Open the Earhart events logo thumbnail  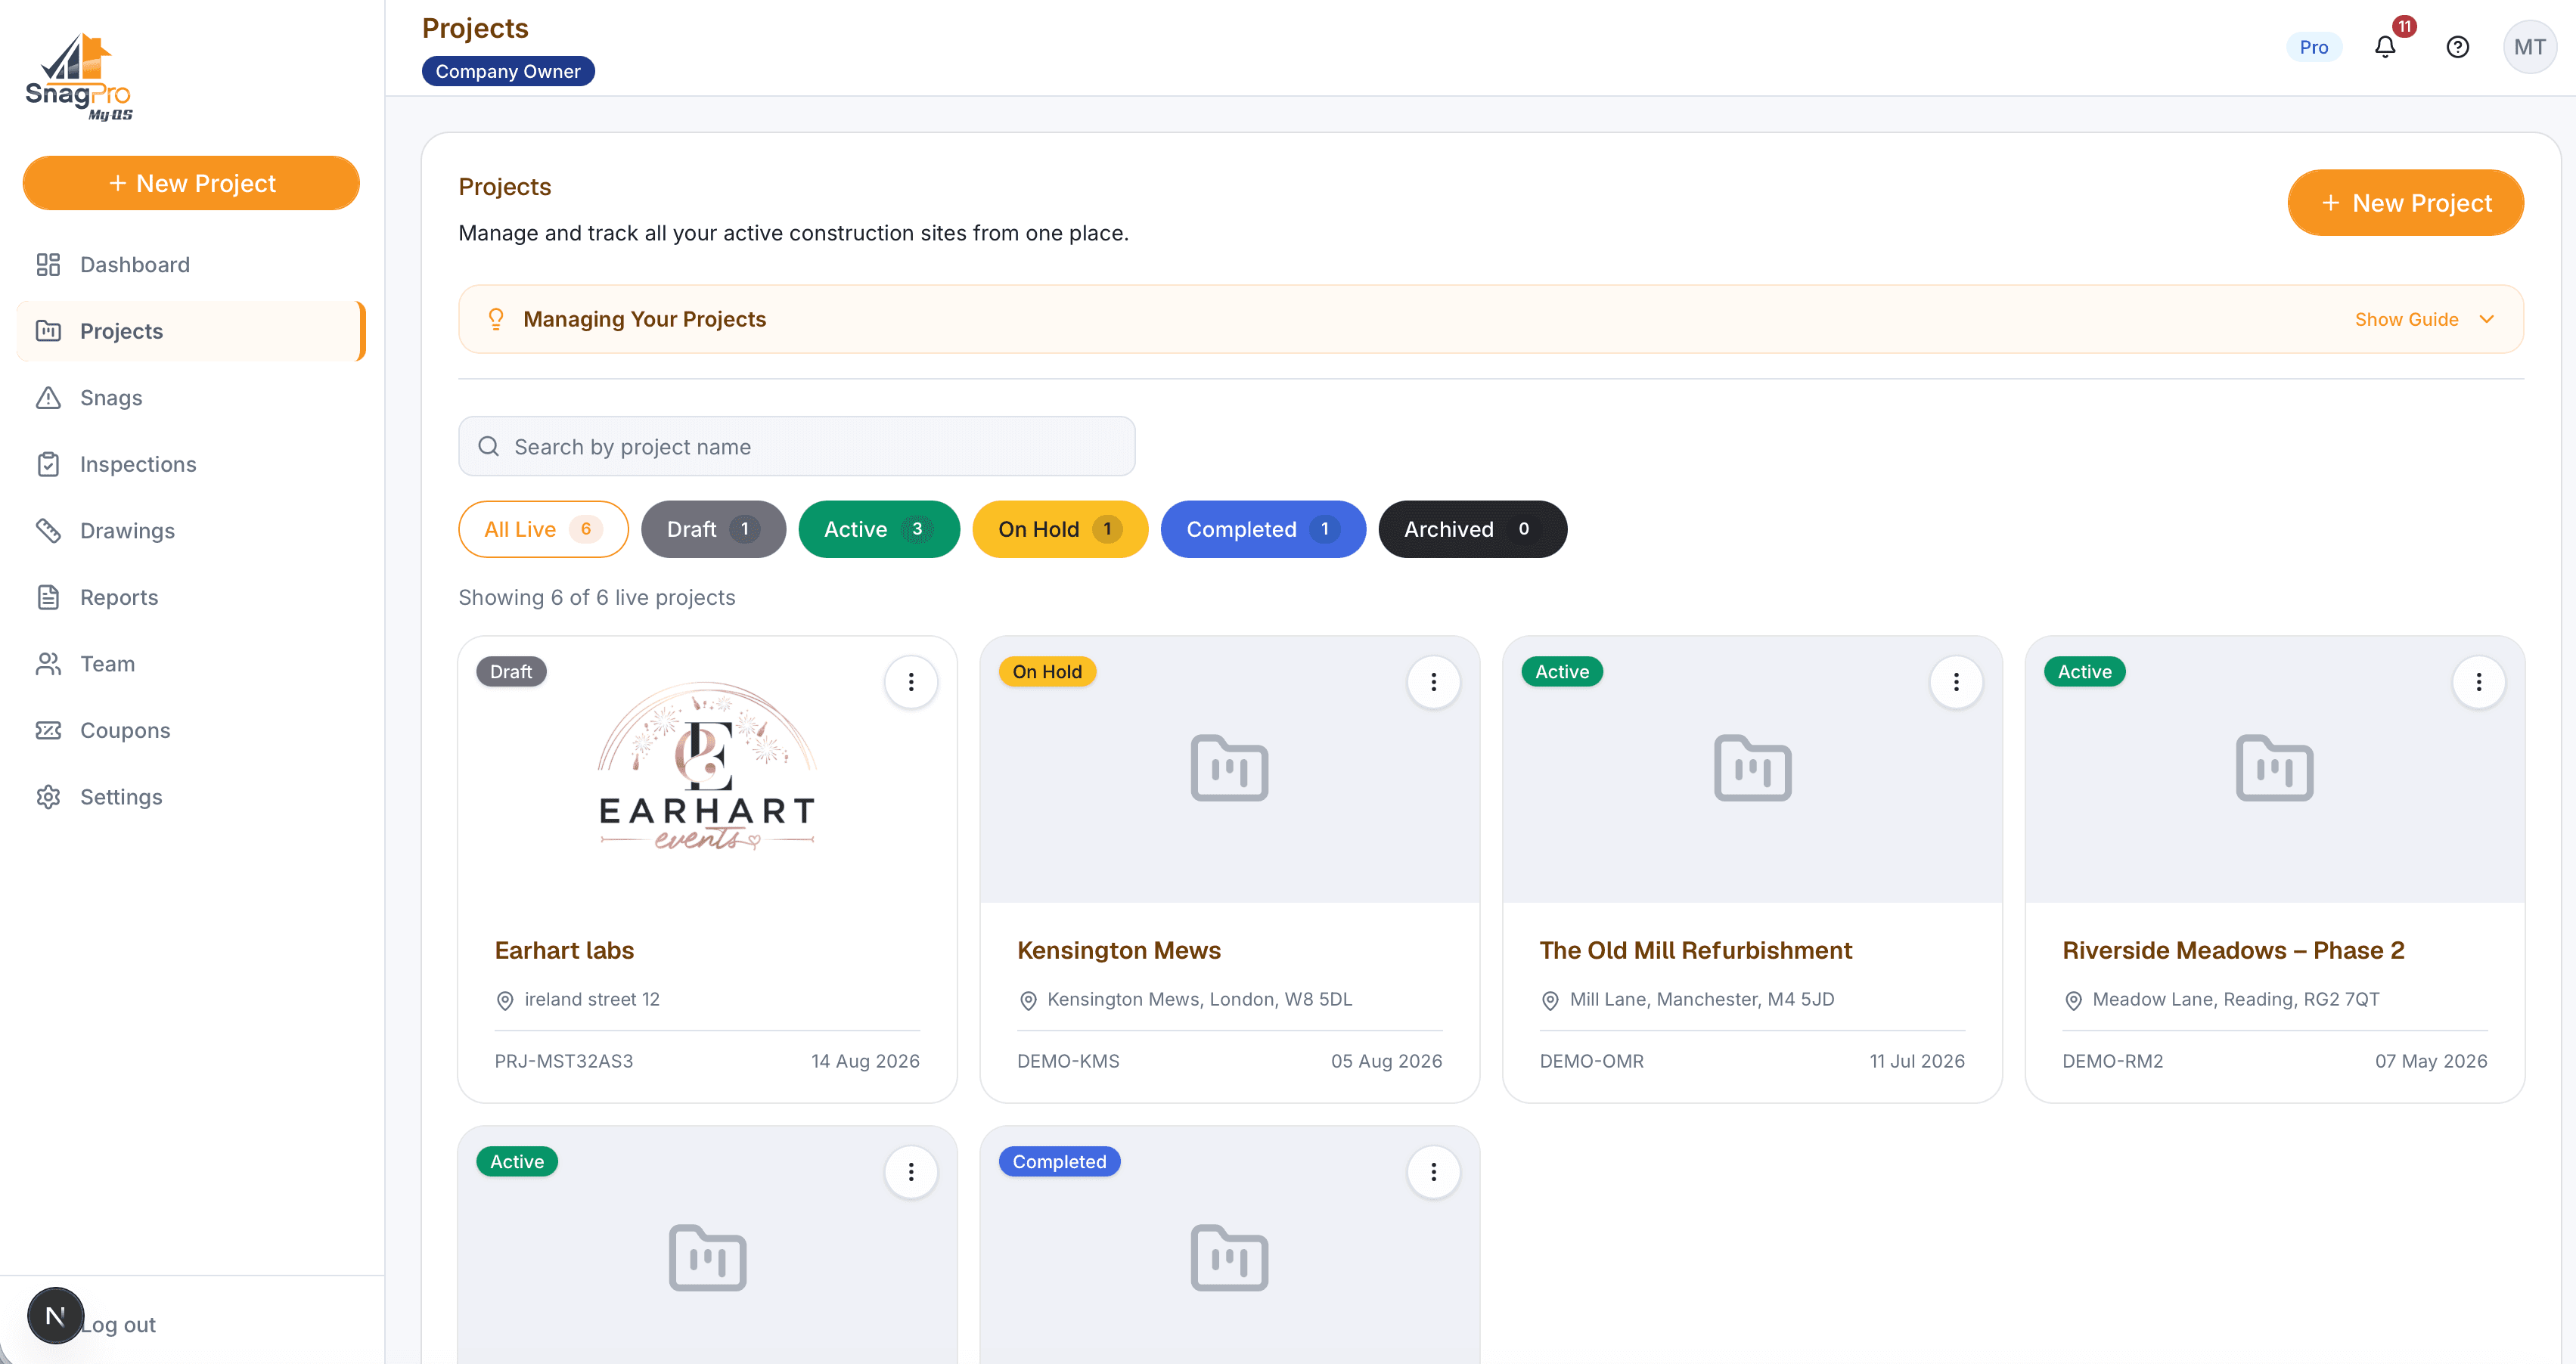click(707, 767)
